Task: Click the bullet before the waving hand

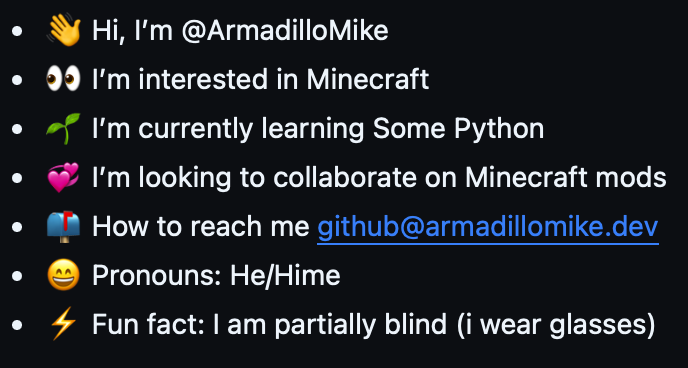Action: click(17, 32)
